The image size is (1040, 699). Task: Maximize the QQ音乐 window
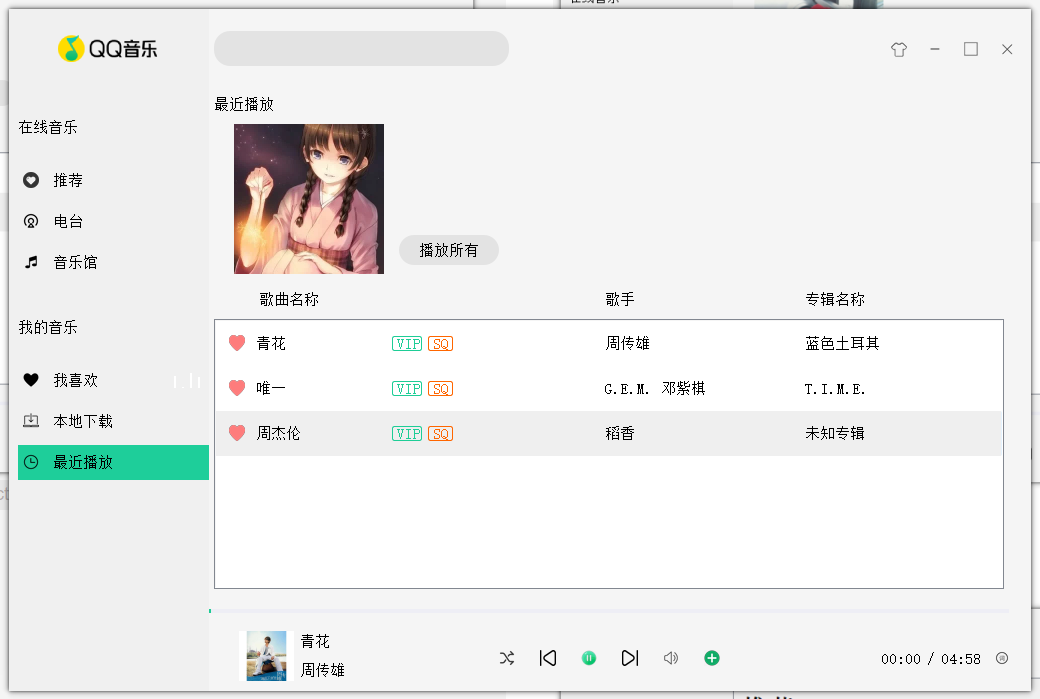tap(971, 49)
